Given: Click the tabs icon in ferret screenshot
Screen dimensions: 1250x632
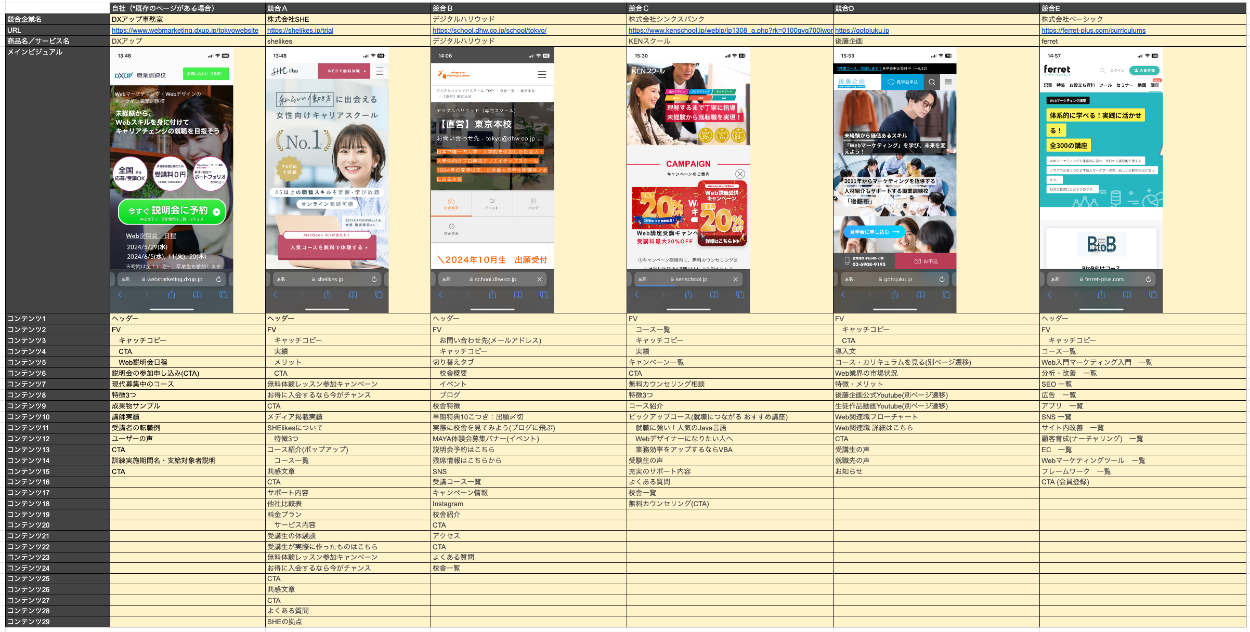Looking at the screenshot, I should coord(1153,295).
